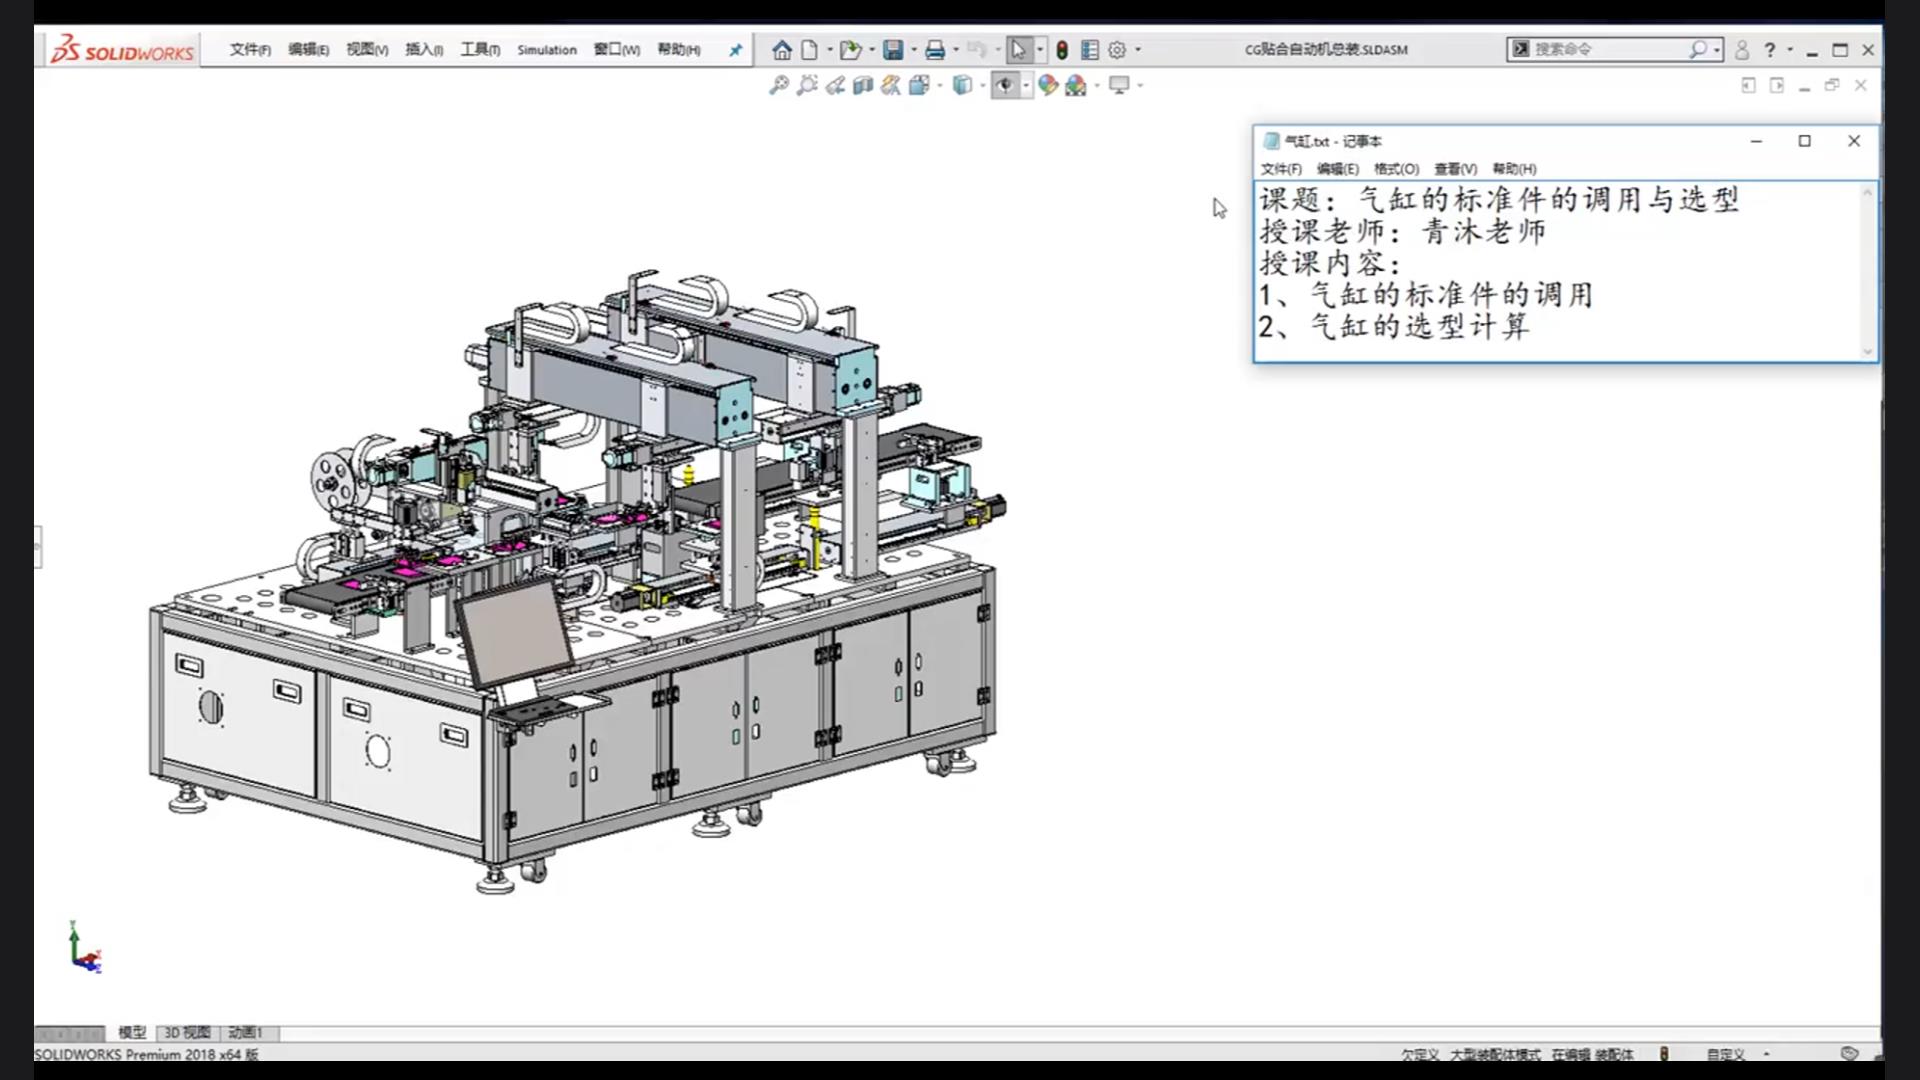Click the status bar tag icon

click(1849, 1054)
